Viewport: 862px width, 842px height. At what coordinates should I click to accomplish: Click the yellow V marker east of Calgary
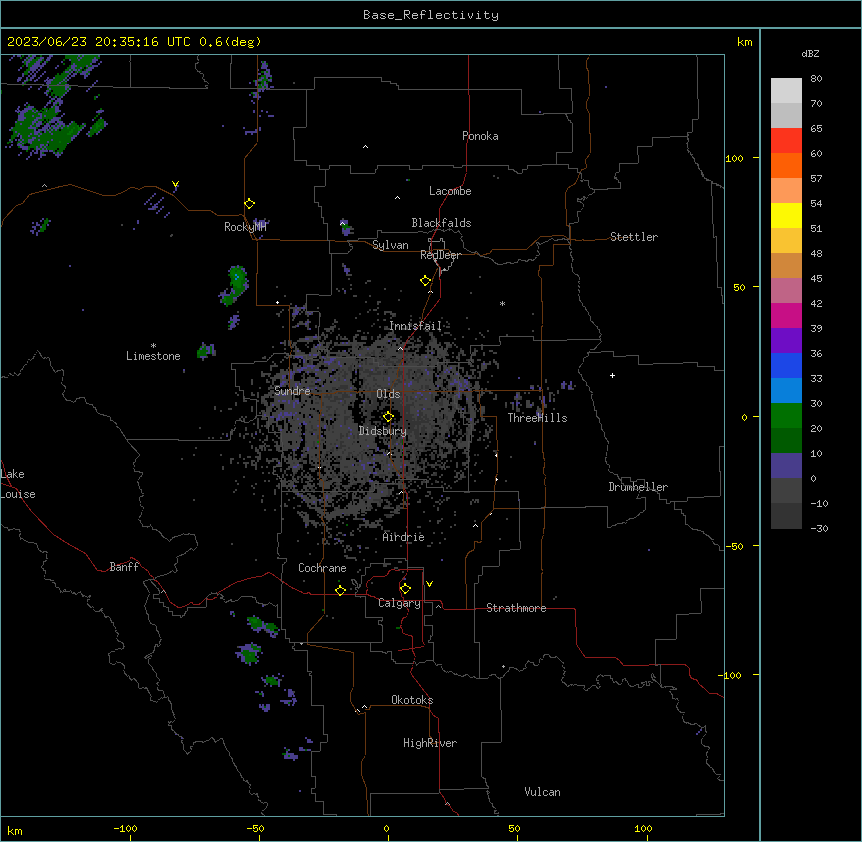pos(429,584)
